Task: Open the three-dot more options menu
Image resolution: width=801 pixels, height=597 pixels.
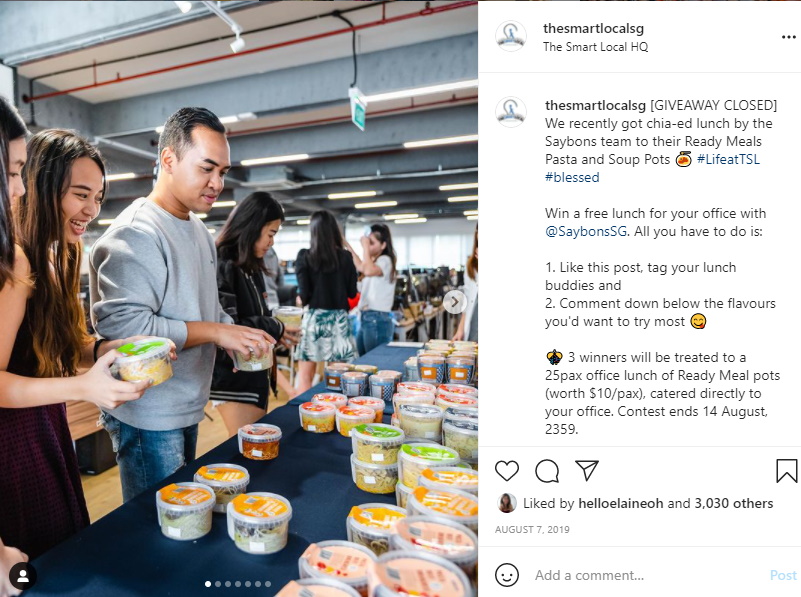Action: (x=789, y=37)
